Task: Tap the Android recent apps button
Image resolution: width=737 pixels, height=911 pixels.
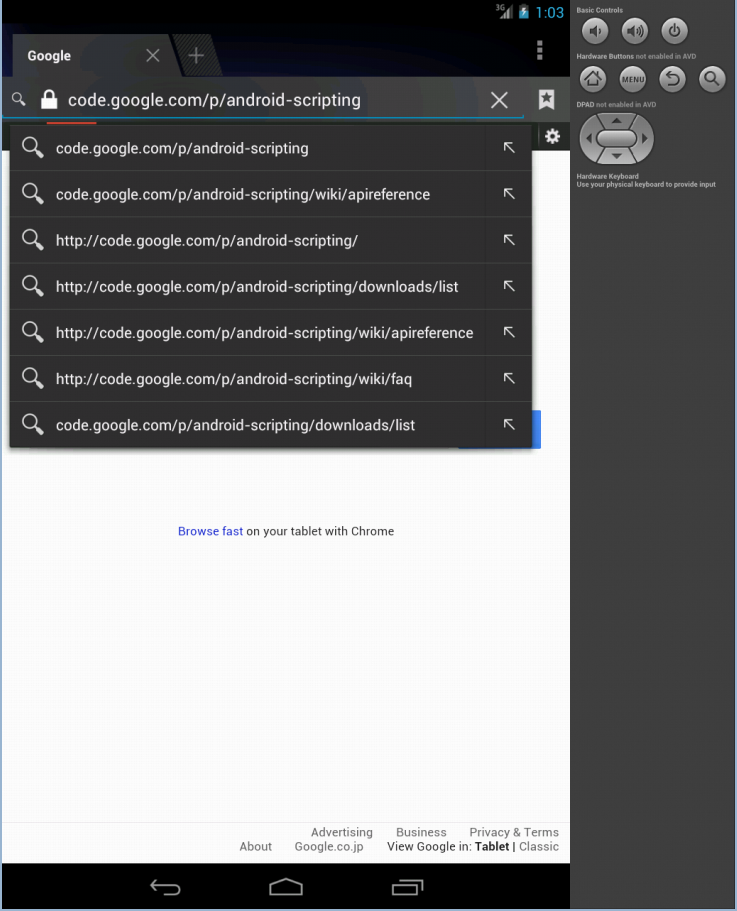Action: click(x=407, y=887)
